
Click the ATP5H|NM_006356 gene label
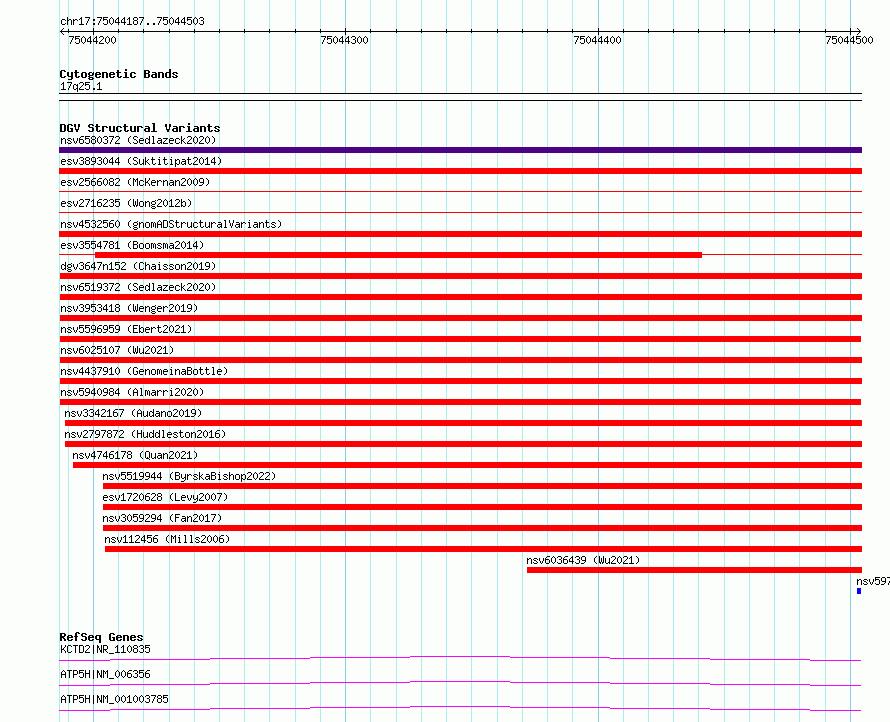click(x=105, y=674)
